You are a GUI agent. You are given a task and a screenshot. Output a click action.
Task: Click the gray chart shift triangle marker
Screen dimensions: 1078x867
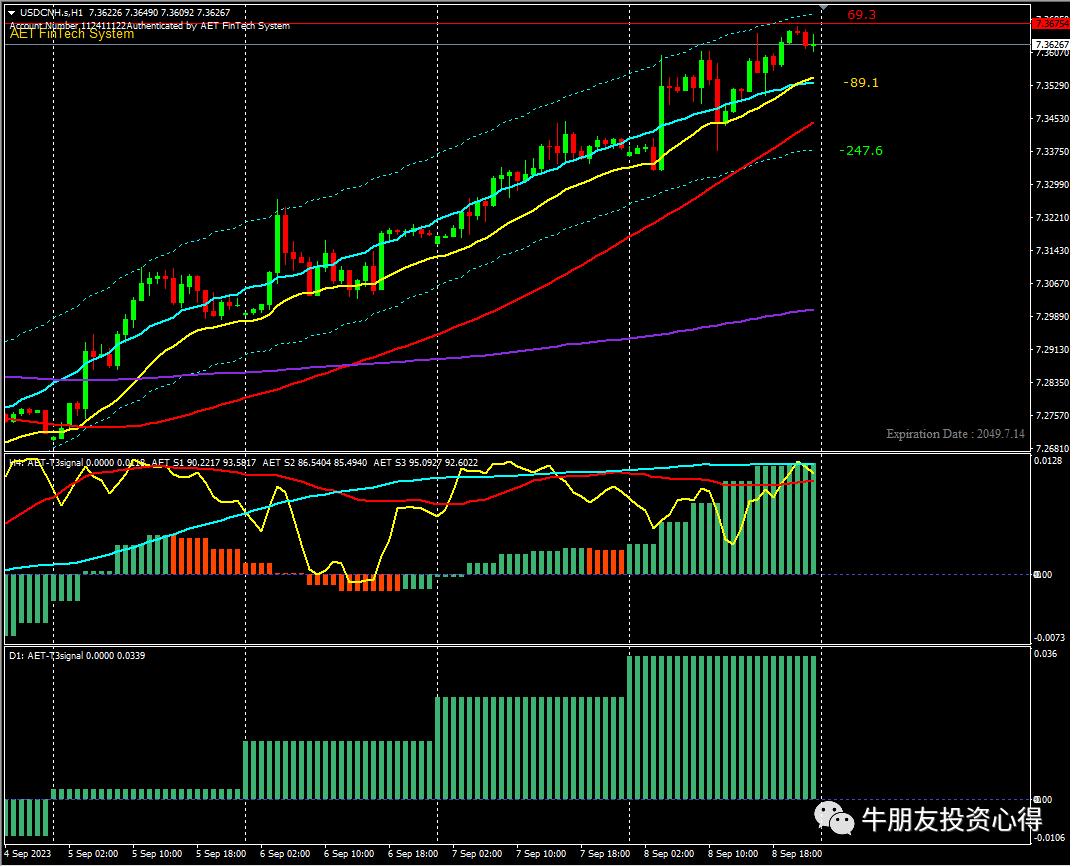pos(823,7)
